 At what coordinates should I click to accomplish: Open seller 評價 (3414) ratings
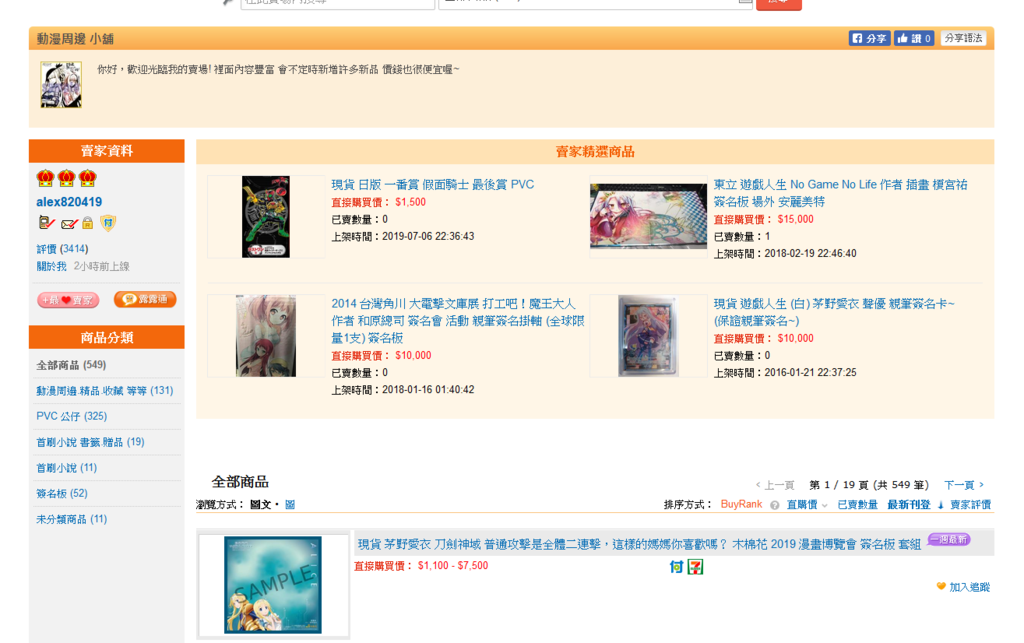pos(62,249)
